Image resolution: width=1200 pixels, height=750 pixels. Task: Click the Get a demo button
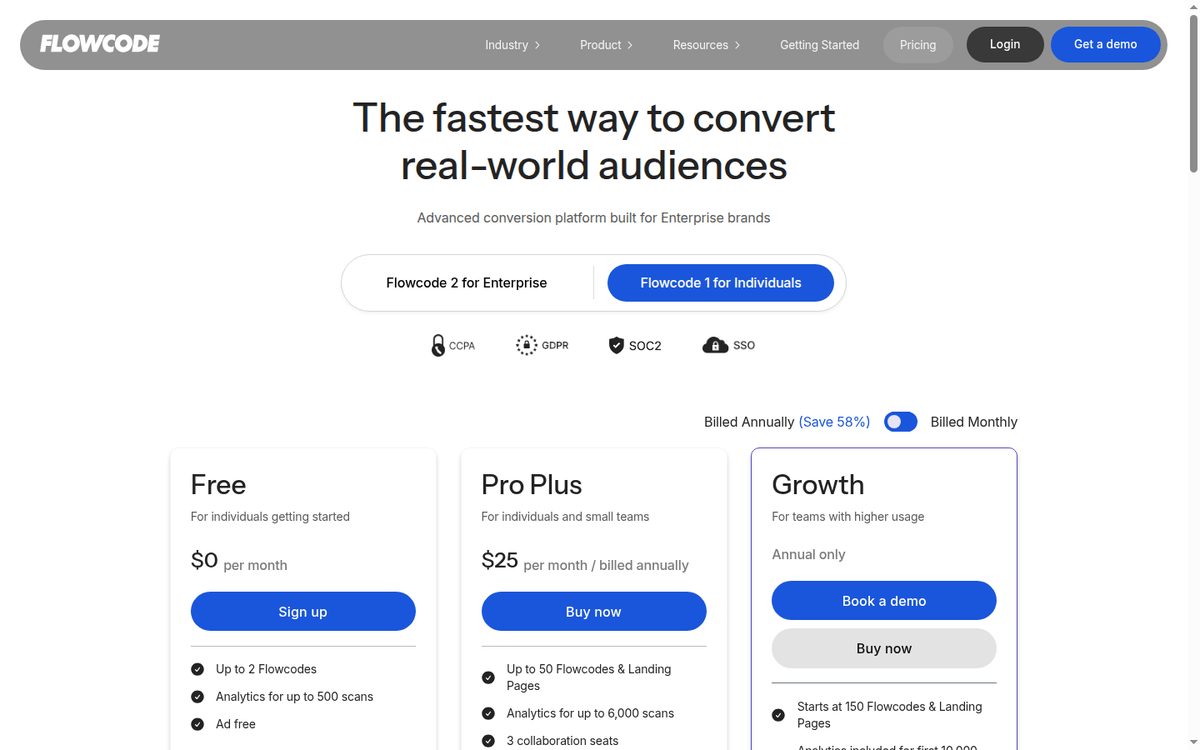coord(1105,44)
